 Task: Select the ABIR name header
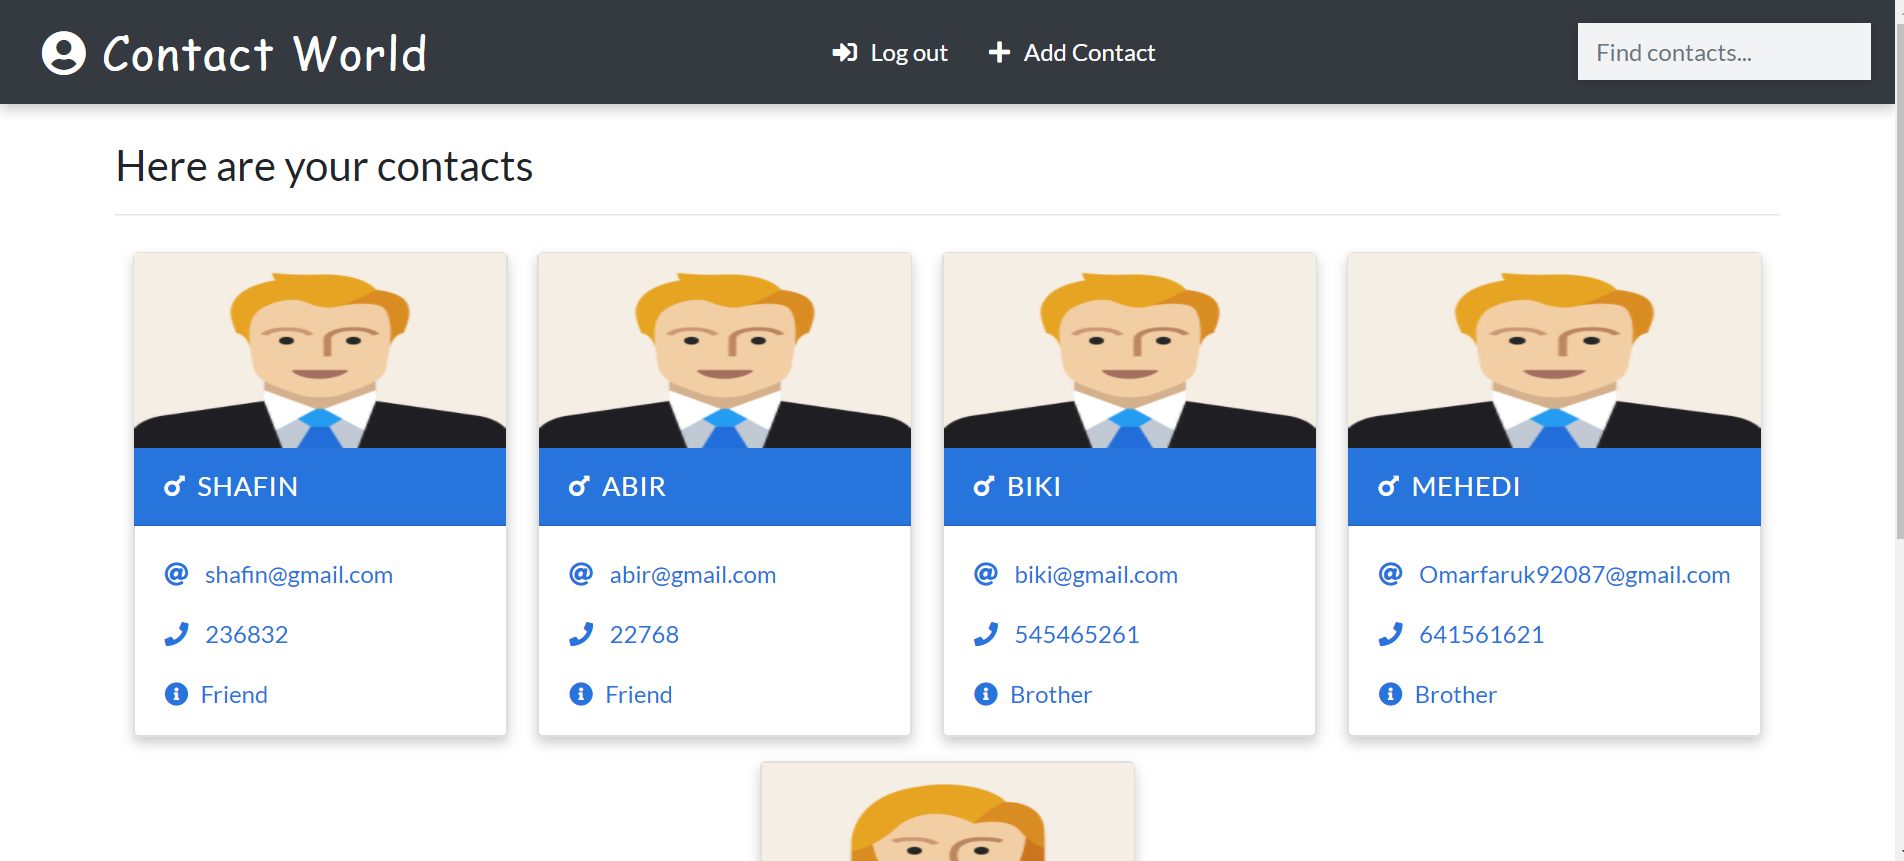725,487
